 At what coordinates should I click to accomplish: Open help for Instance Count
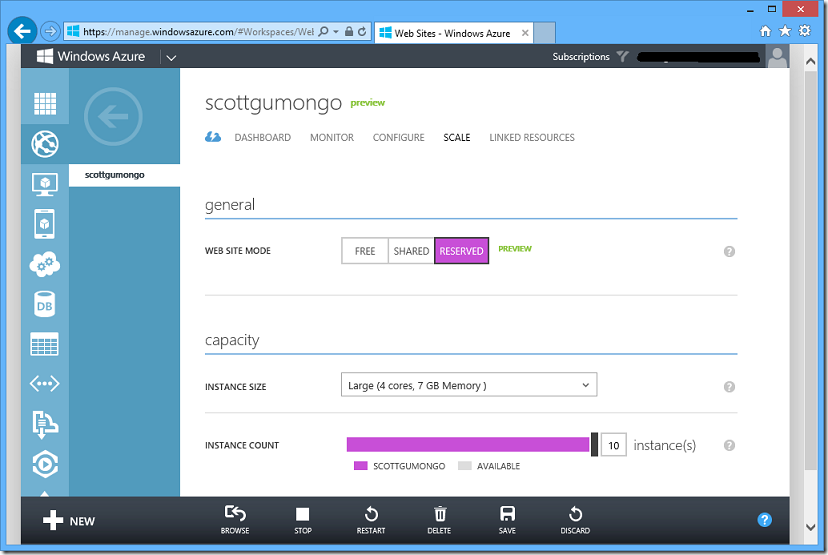tap(729, 446)
